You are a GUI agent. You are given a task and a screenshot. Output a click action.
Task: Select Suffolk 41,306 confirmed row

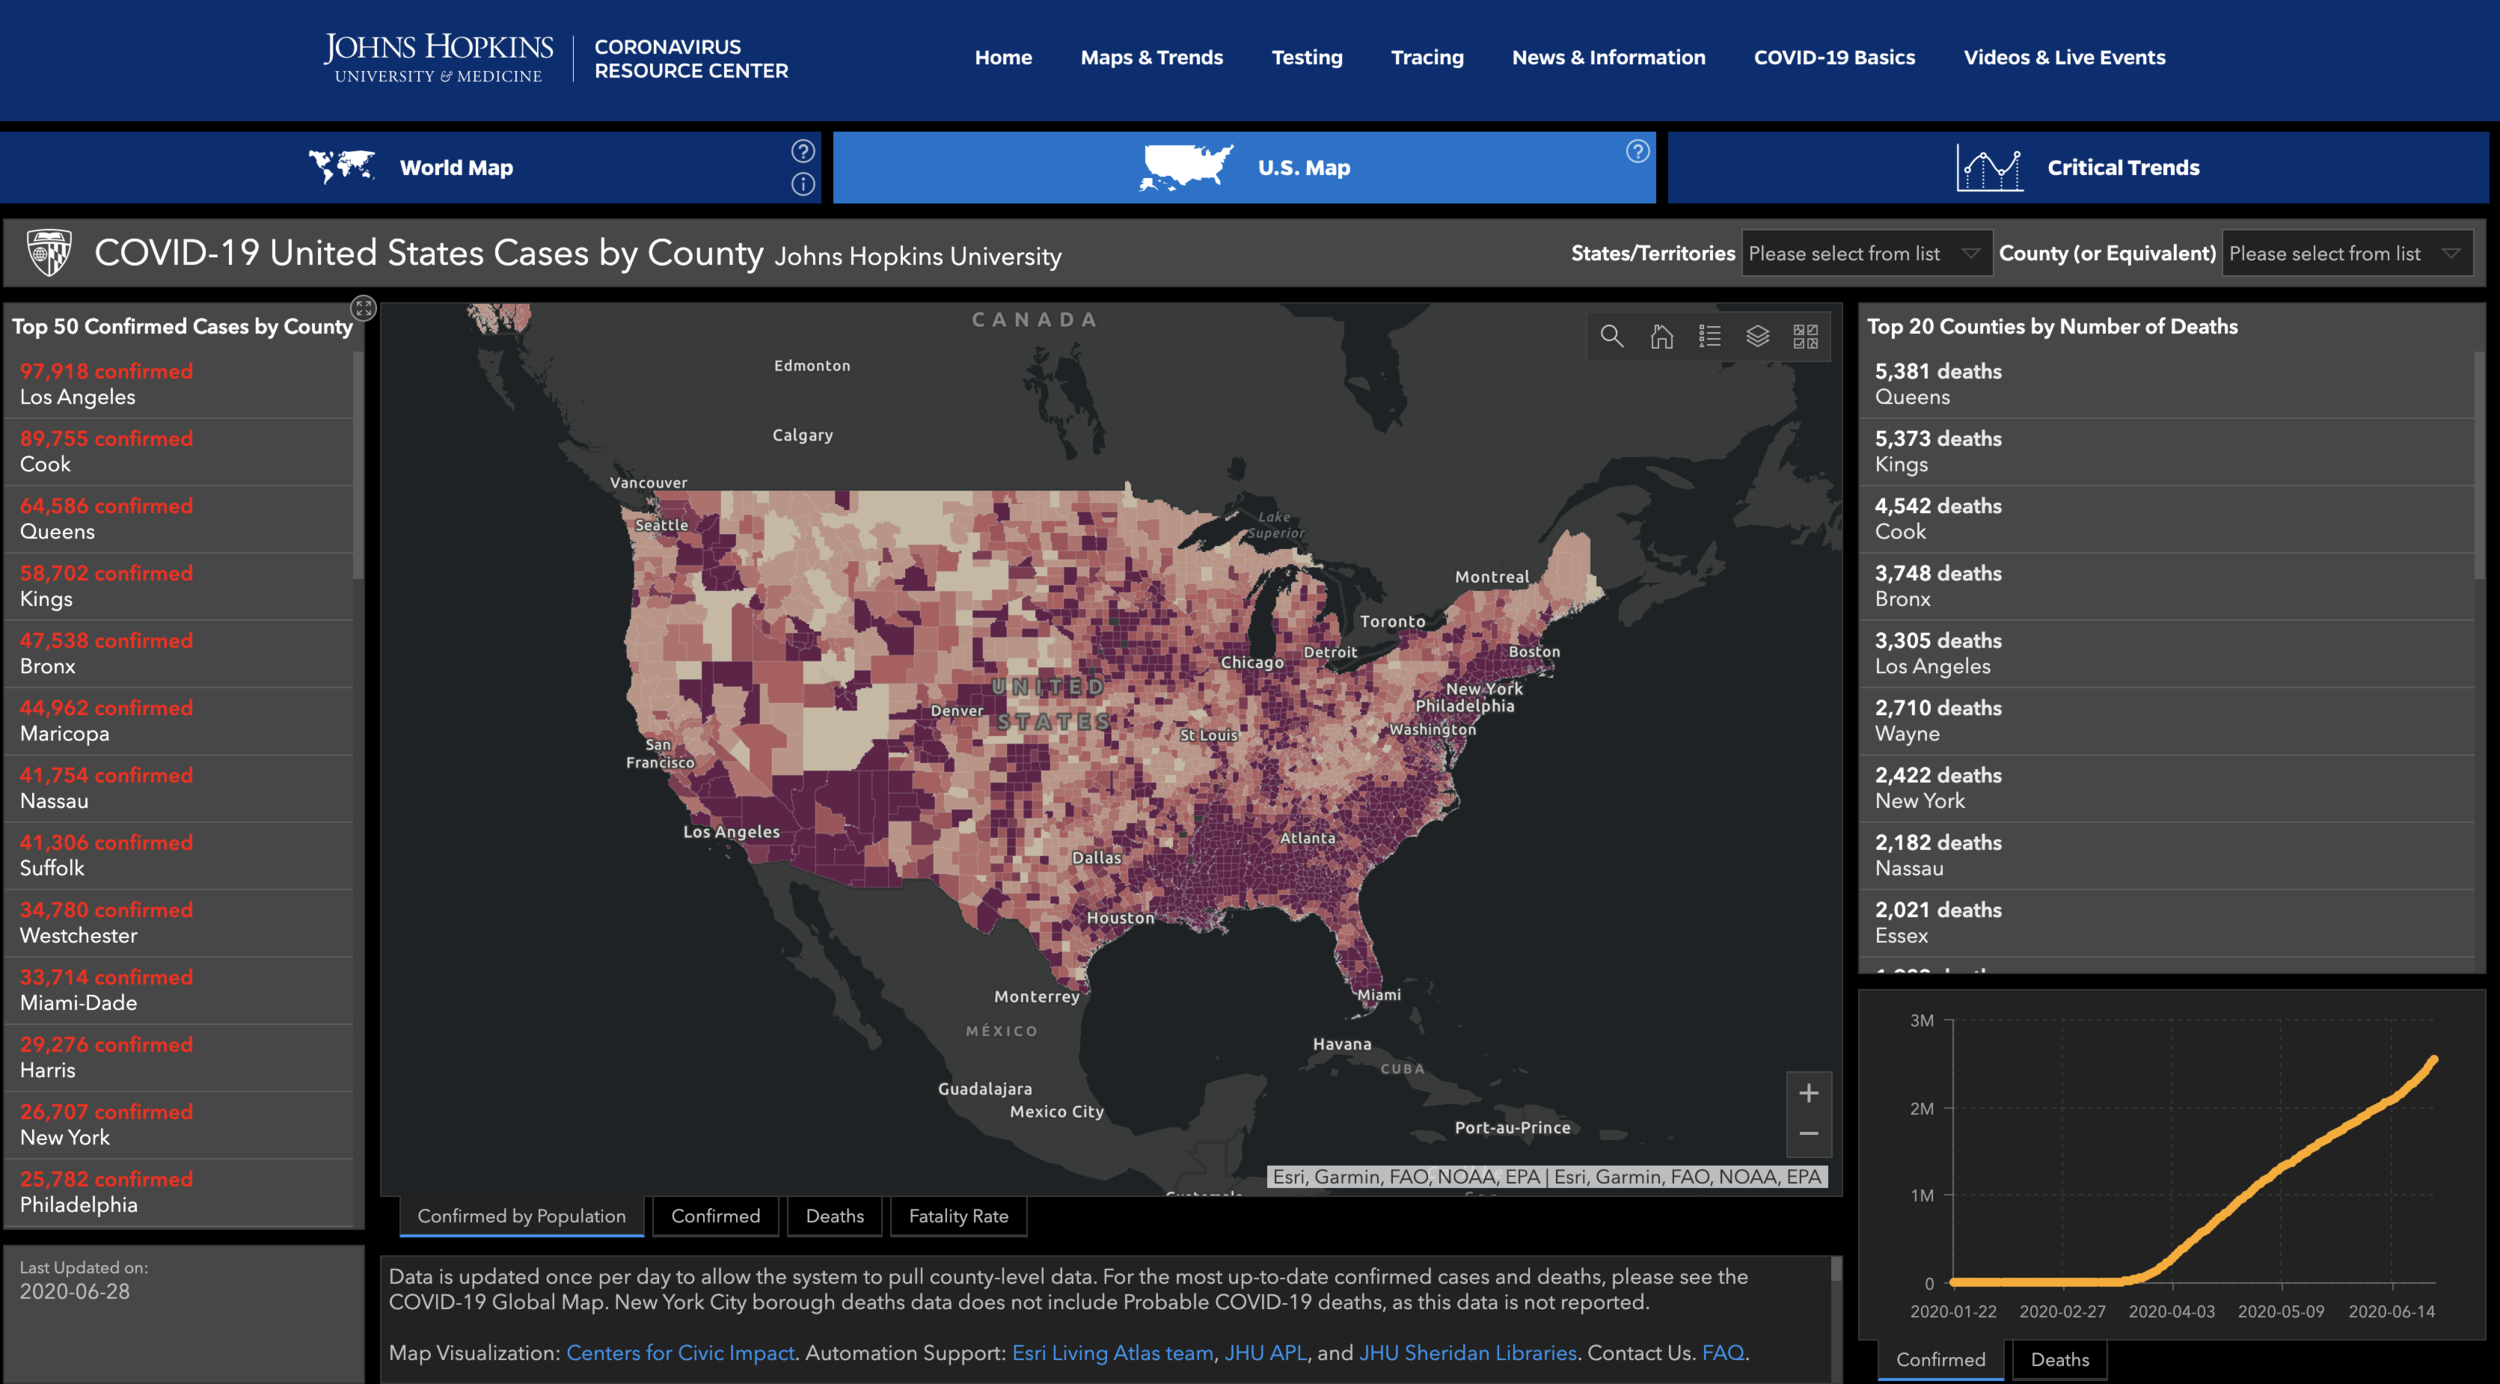point(179,855)
